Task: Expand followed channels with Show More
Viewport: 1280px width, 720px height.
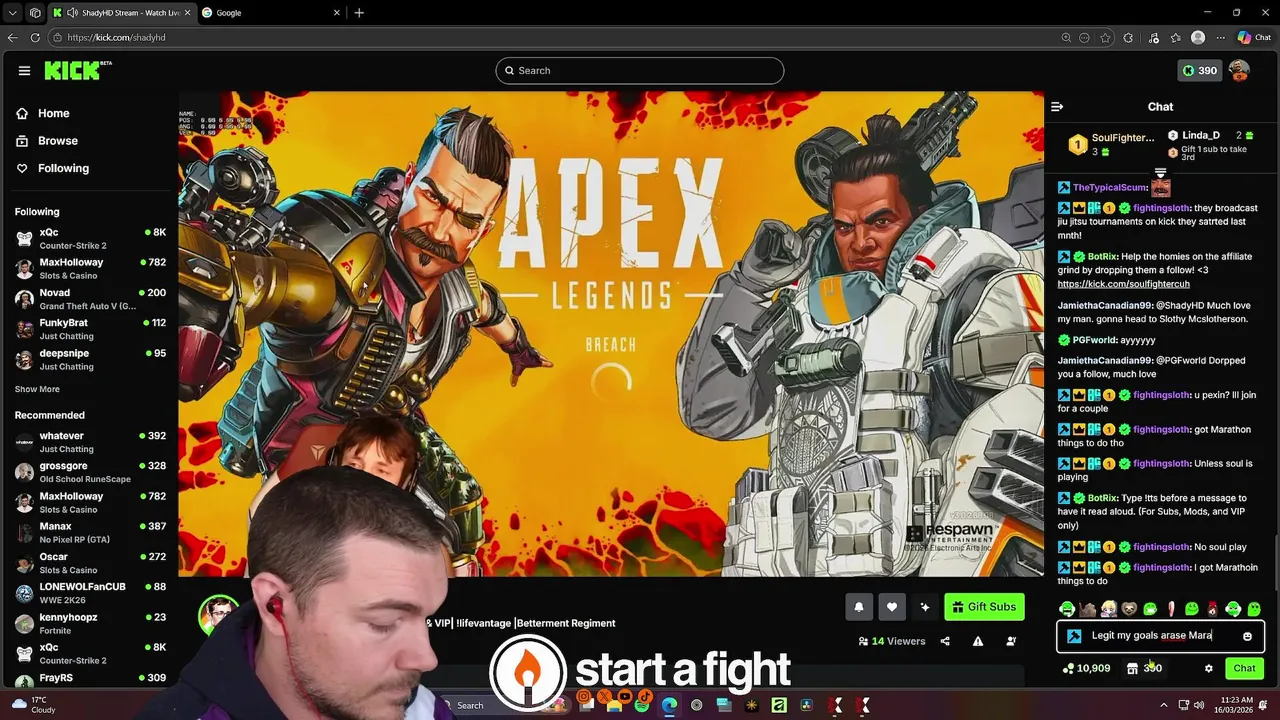Action: (x=37, y=389)
